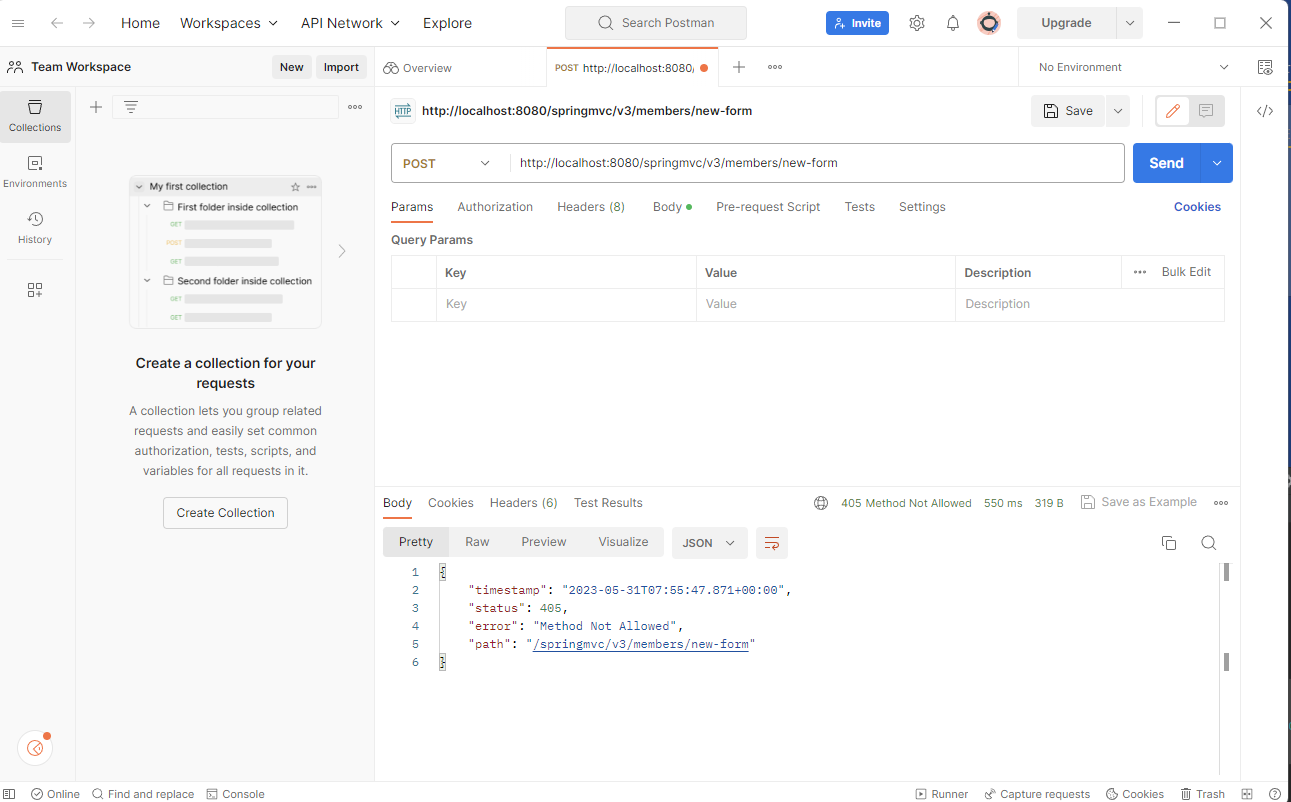The width and height of the screenshot is (1291, 802).
Task: Copy the response body
Action: (1169, 543)
